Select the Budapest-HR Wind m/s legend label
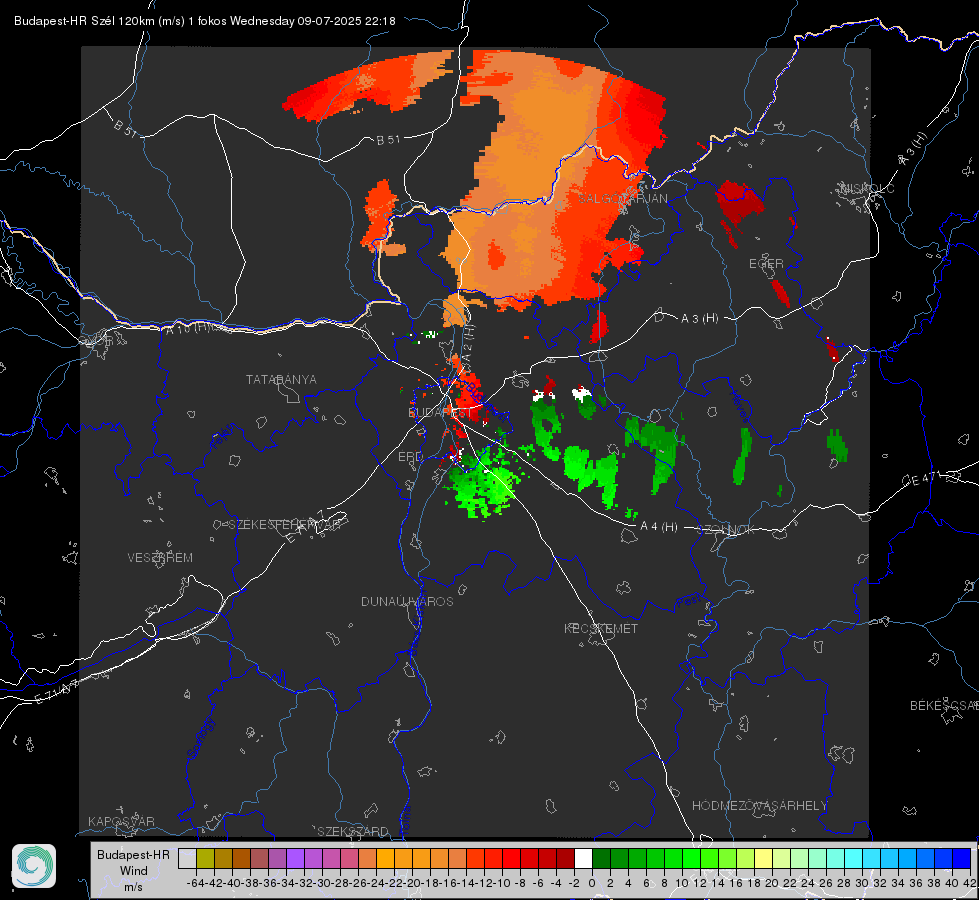This screenshot has width=979, height=900. [x=134, y=871]
